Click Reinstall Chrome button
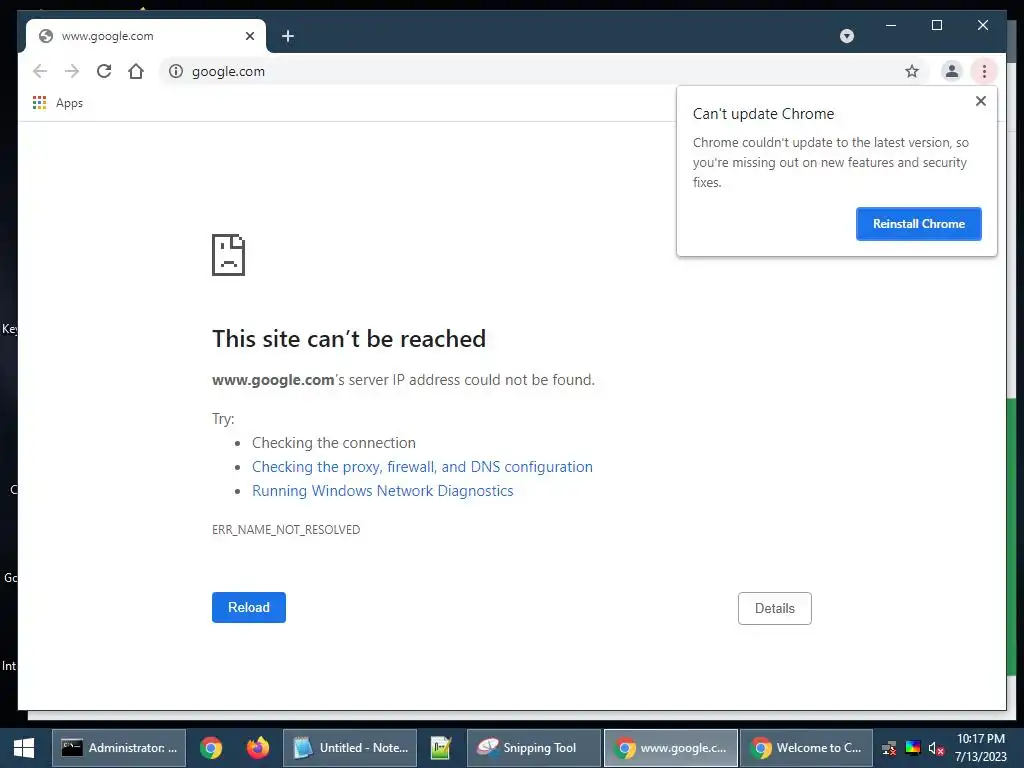1024x768 pixels. (918, 224)
